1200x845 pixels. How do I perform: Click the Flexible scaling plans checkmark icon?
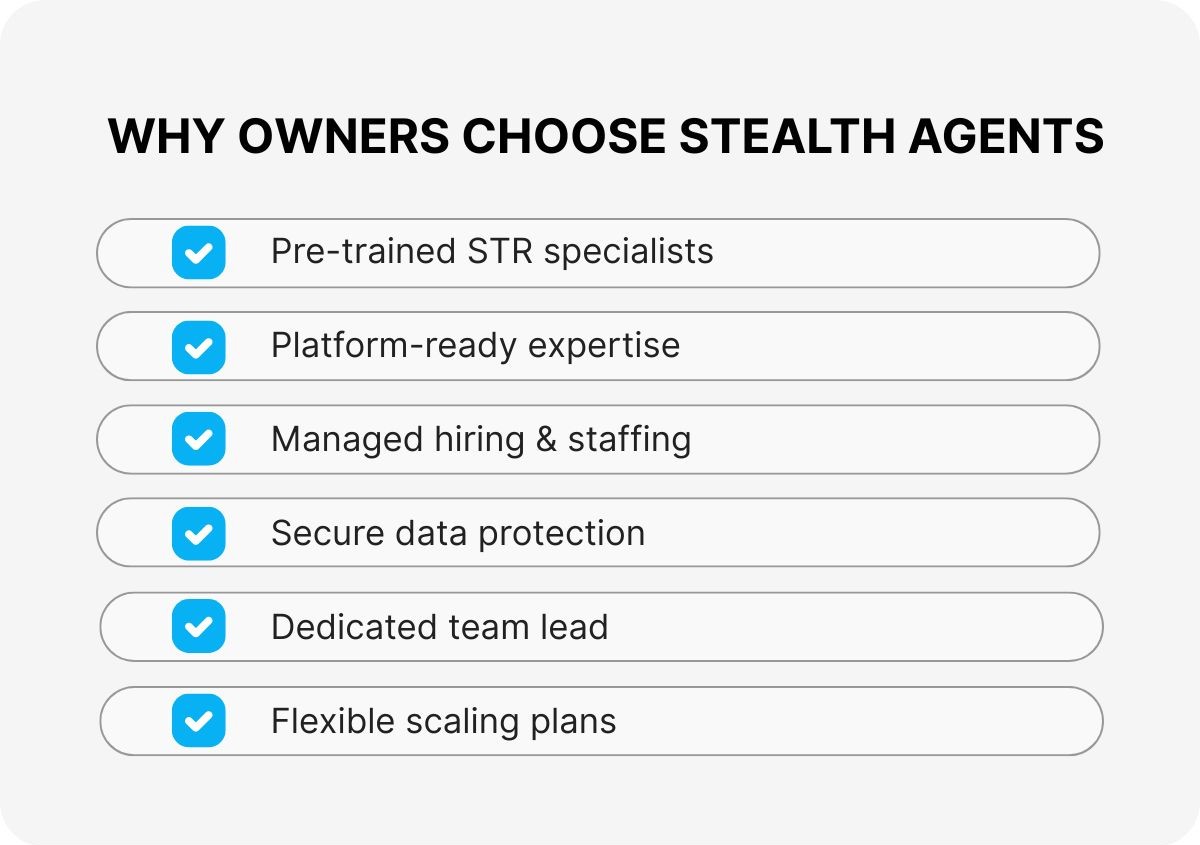coord(198,720)
